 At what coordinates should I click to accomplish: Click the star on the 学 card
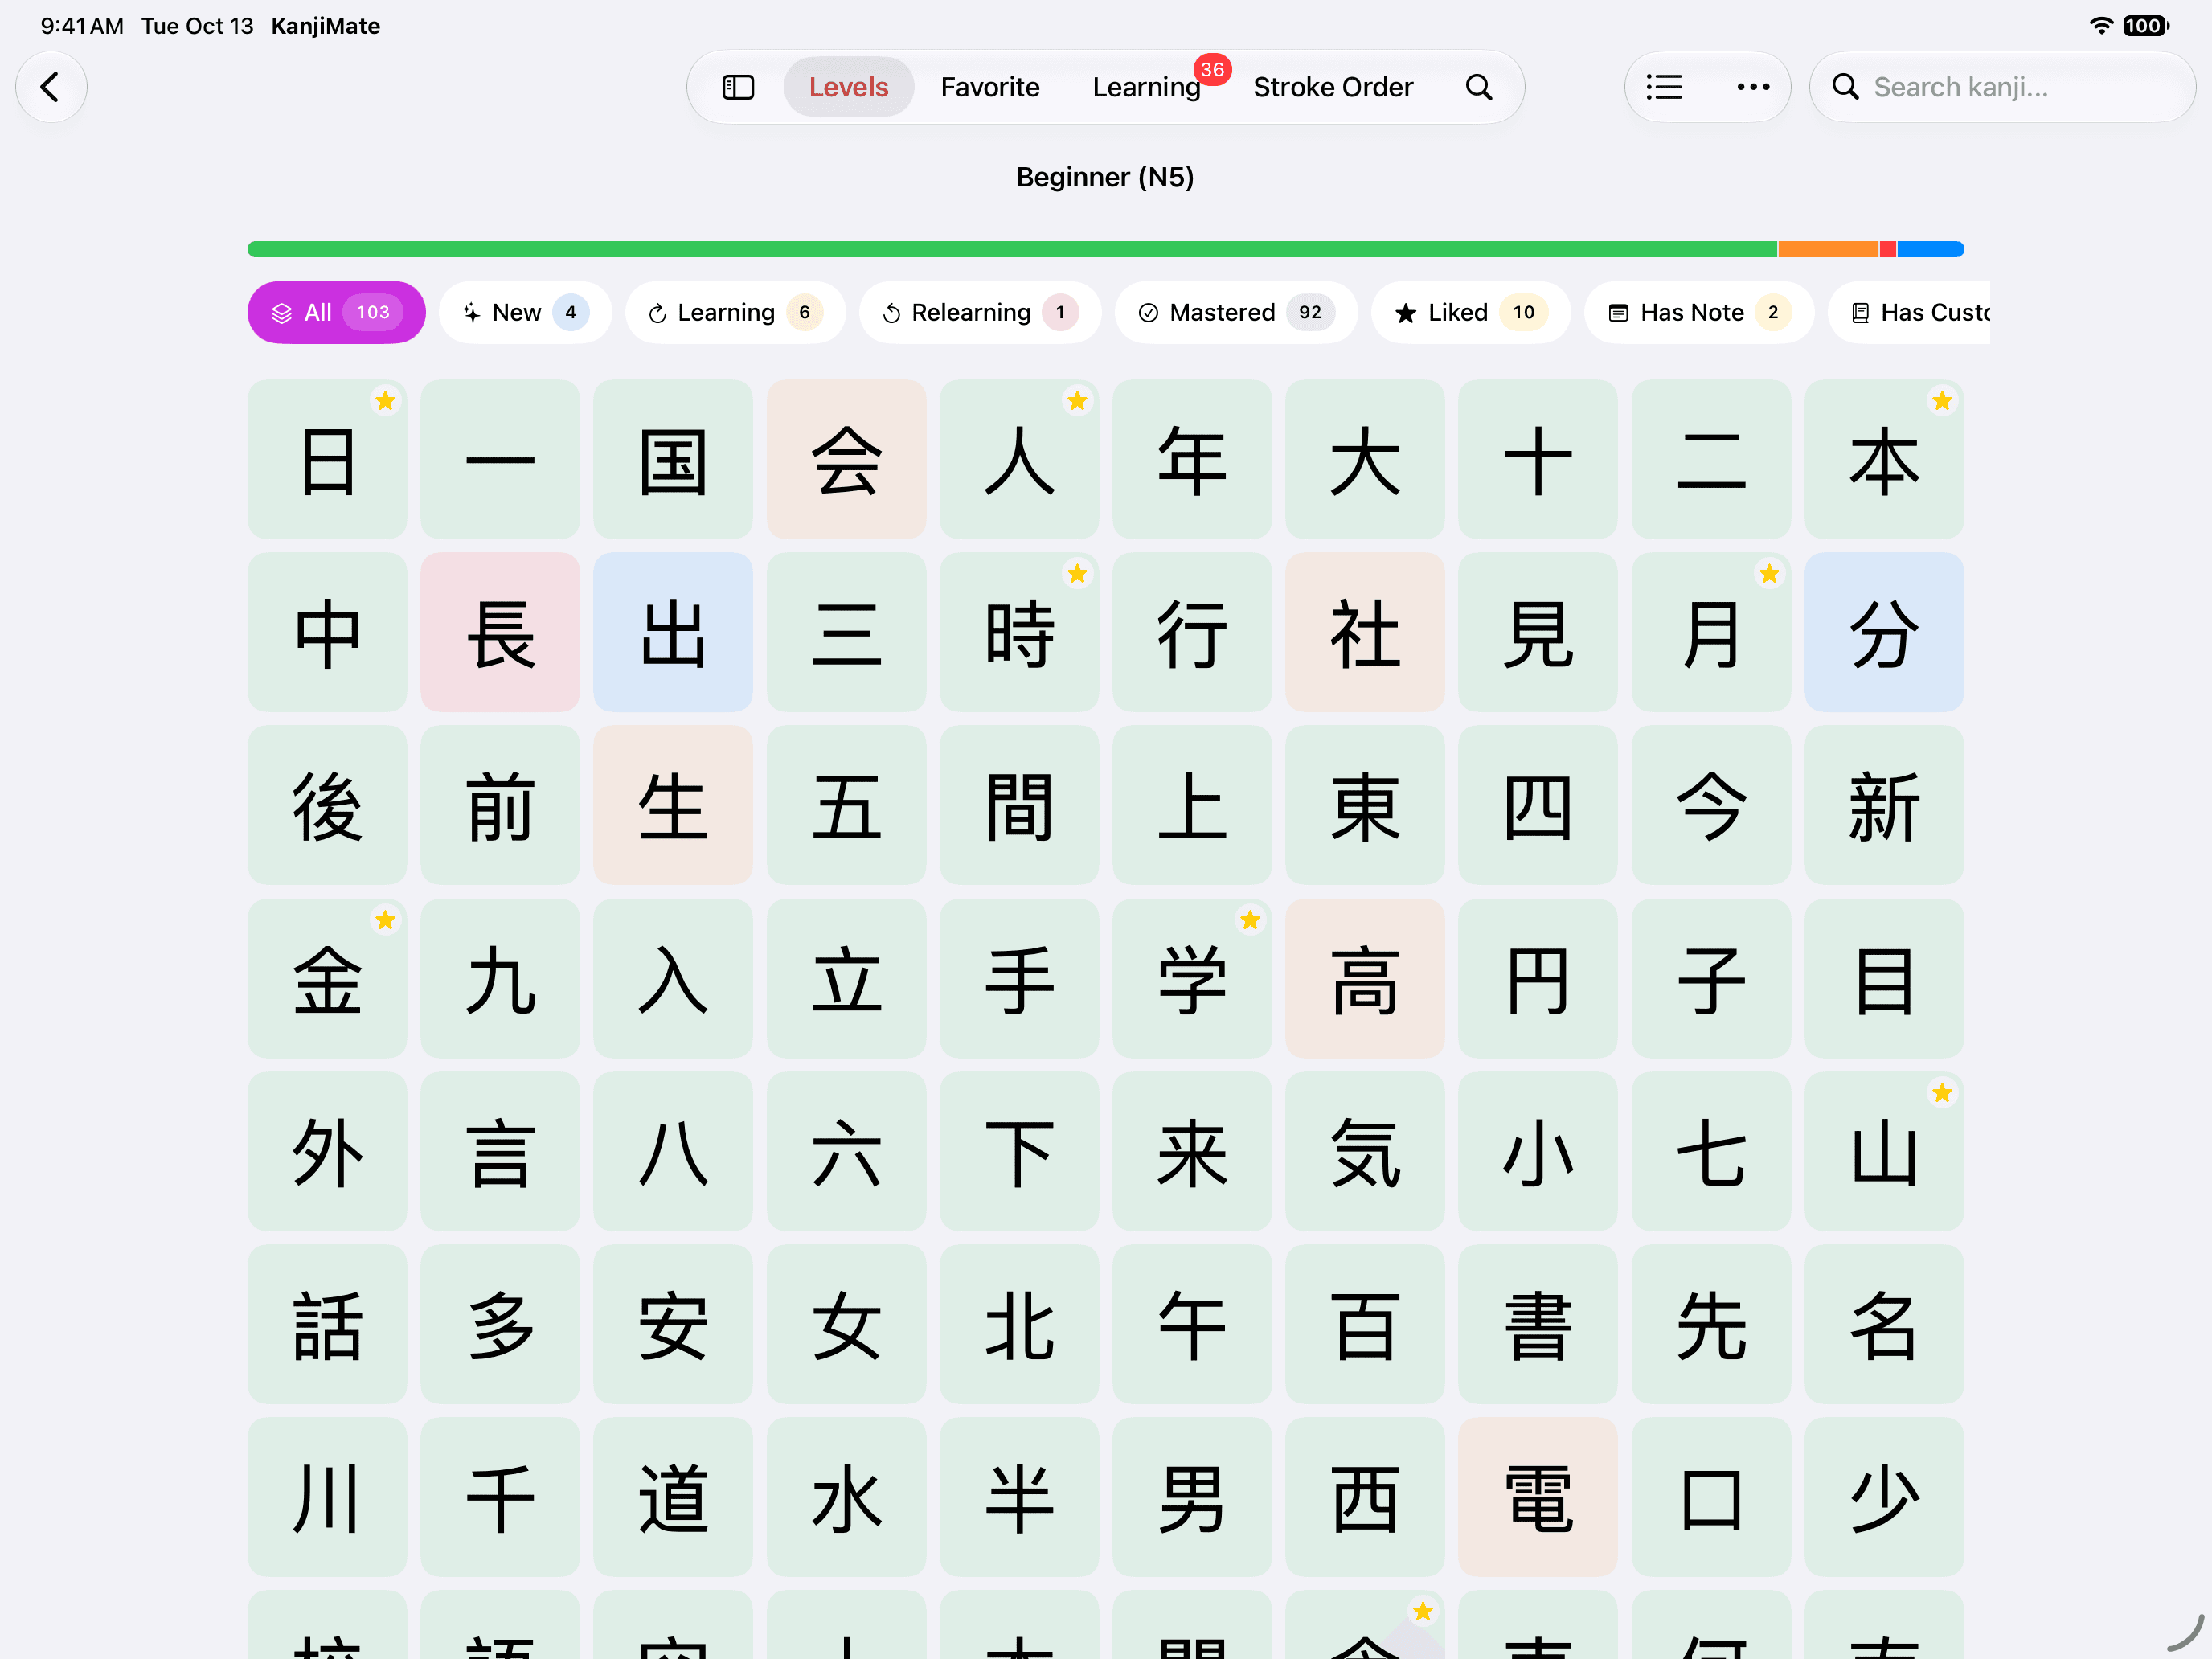pos(1250,920)
